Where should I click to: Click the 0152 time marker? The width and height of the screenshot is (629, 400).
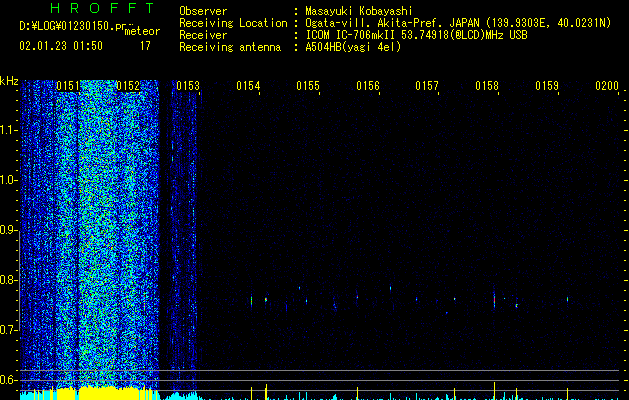(x=128, y=86)
